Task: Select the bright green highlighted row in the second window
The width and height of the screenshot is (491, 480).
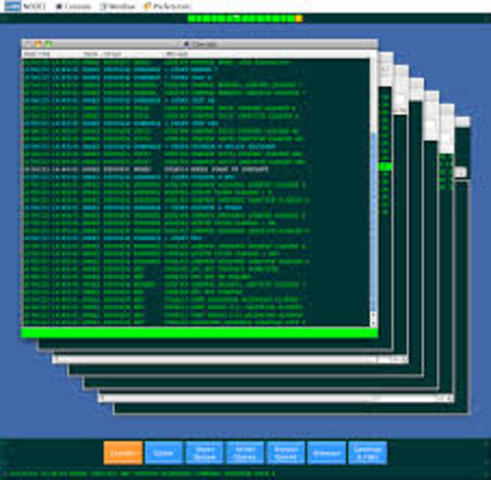Action: [385, 166]
